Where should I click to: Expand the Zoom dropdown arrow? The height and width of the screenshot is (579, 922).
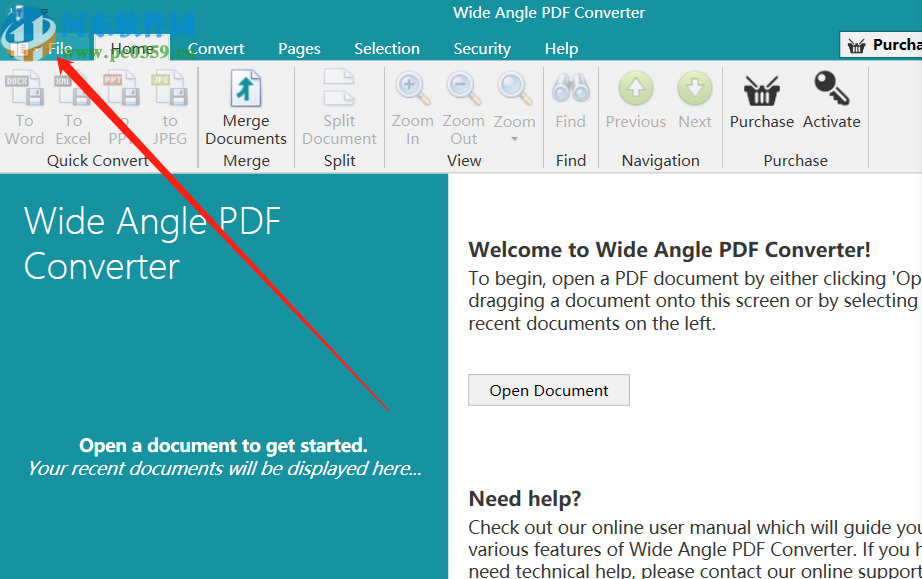pos(515,137)
